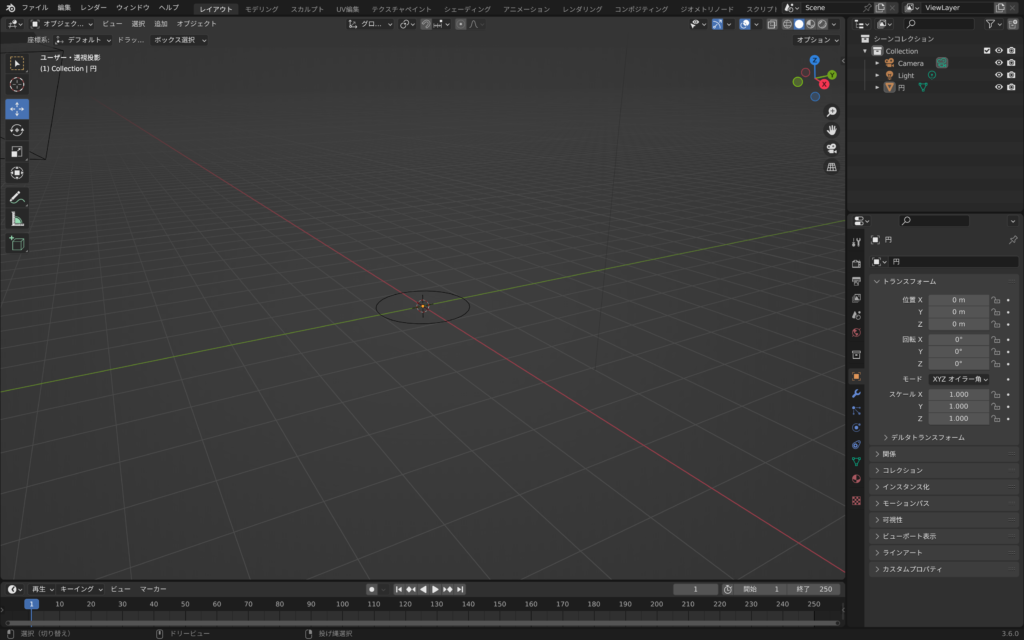The height and width of the screenshot is (640, 1024).
Task: Select the Annotate pencil tool
Action: pyautogui.click(x=17, y=197)
